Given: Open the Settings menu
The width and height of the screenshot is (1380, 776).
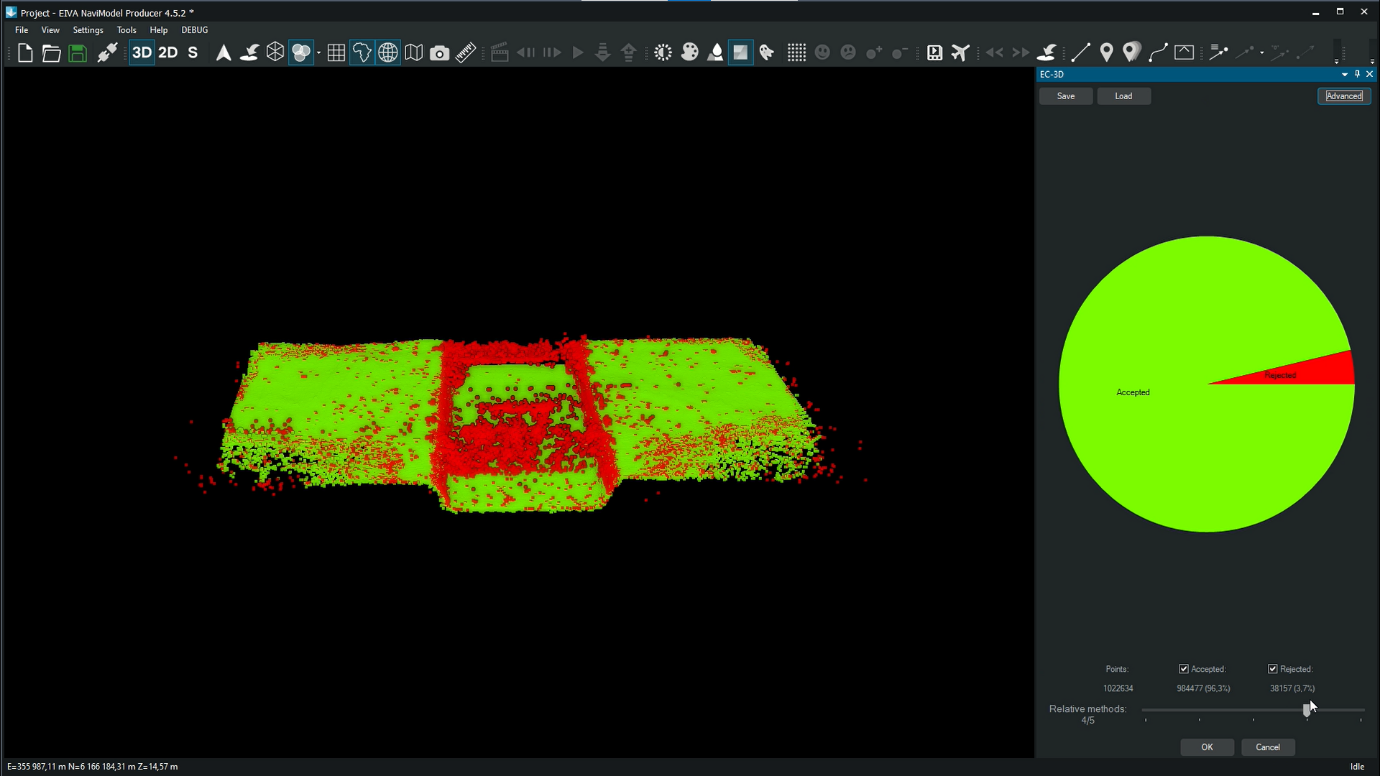Looking at the screenshot, I should pyautogui.click(x=88, y=30).
